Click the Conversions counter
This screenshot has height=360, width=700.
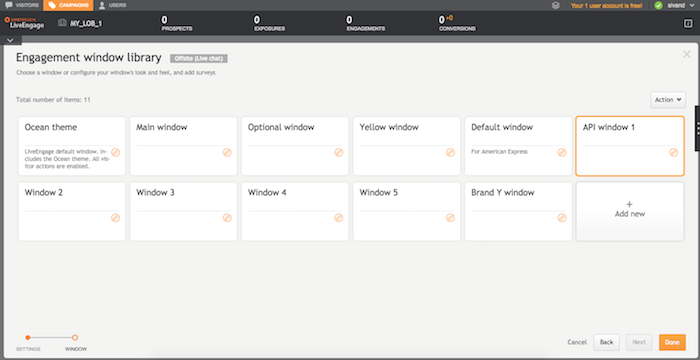click(457, 24)
